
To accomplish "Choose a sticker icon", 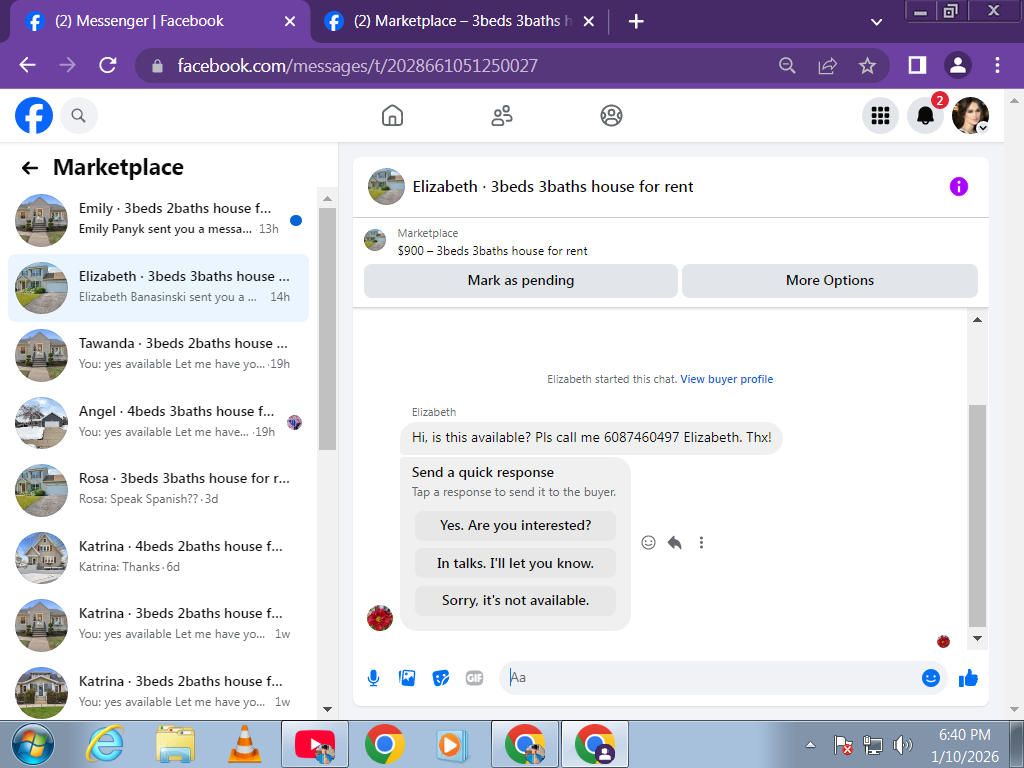I will [x=441, y=678].
